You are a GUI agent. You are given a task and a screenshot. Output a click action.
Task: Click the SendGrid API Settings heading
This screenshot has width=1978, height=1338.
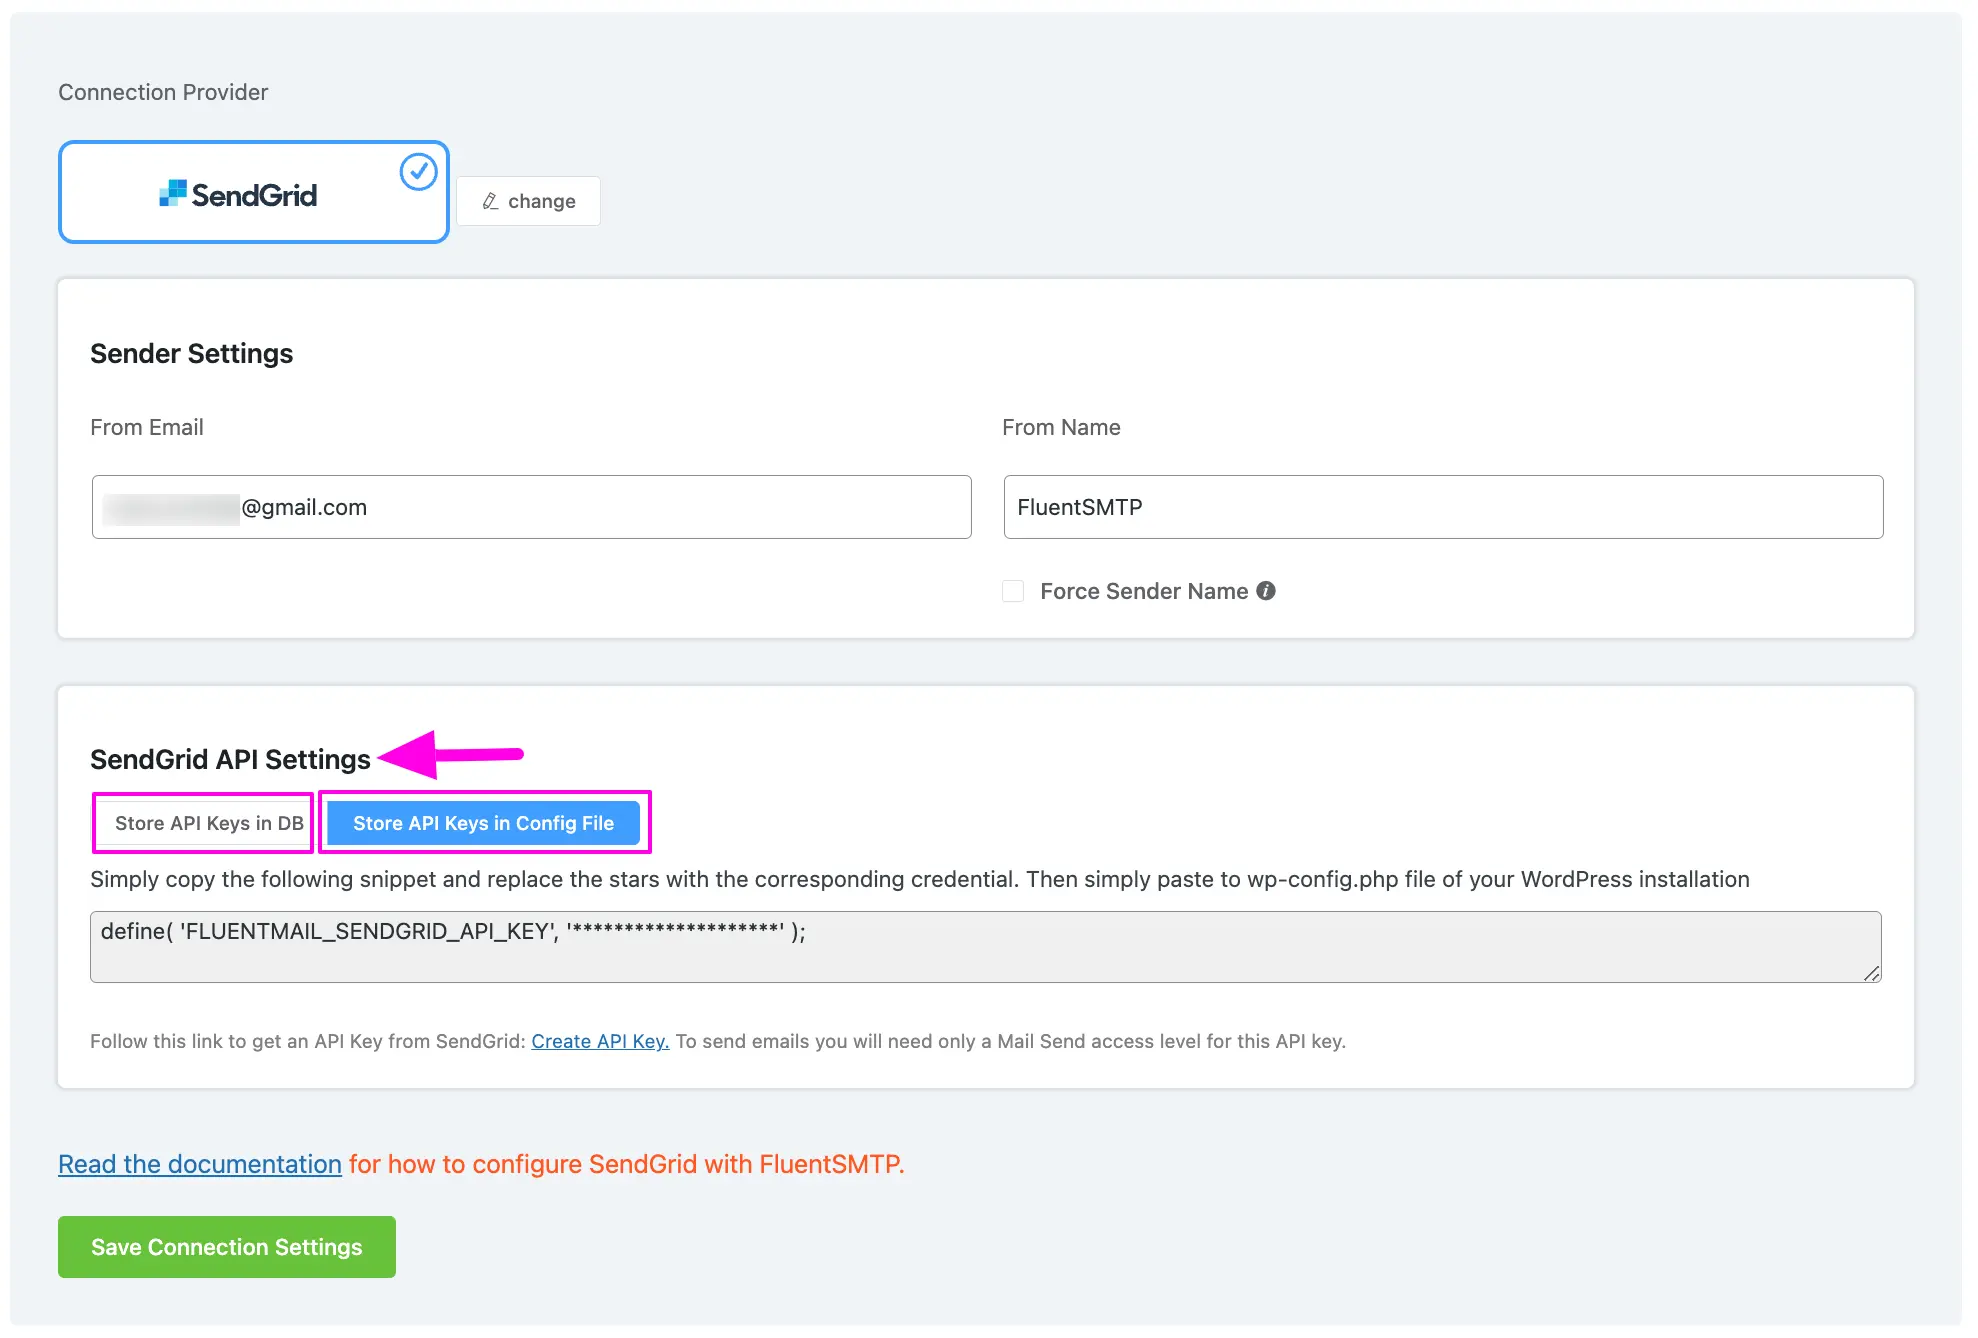click(230, 760)
